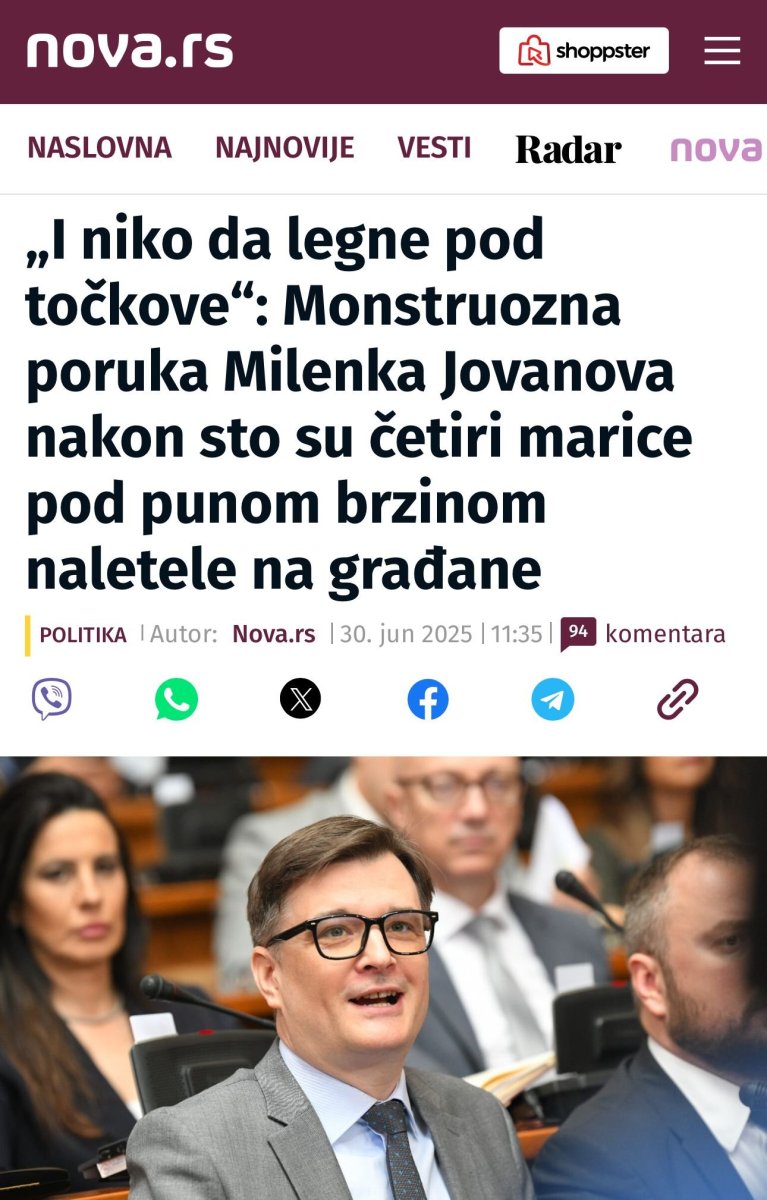Open the 94 comments bubble
Screen dimensions: 767x1200
[x=578, y=633]
